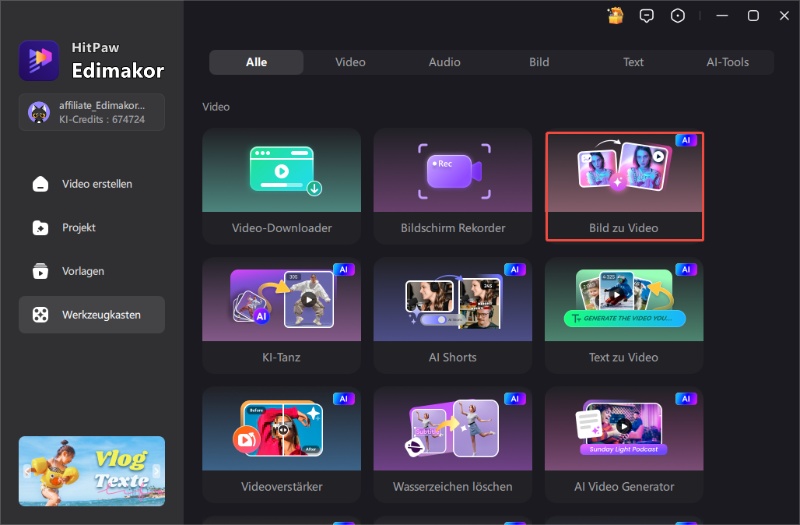Click the HitPaw Edimakor logo
Image resolution: width=800 pixels, height=525 pixels.
[39, 60]
